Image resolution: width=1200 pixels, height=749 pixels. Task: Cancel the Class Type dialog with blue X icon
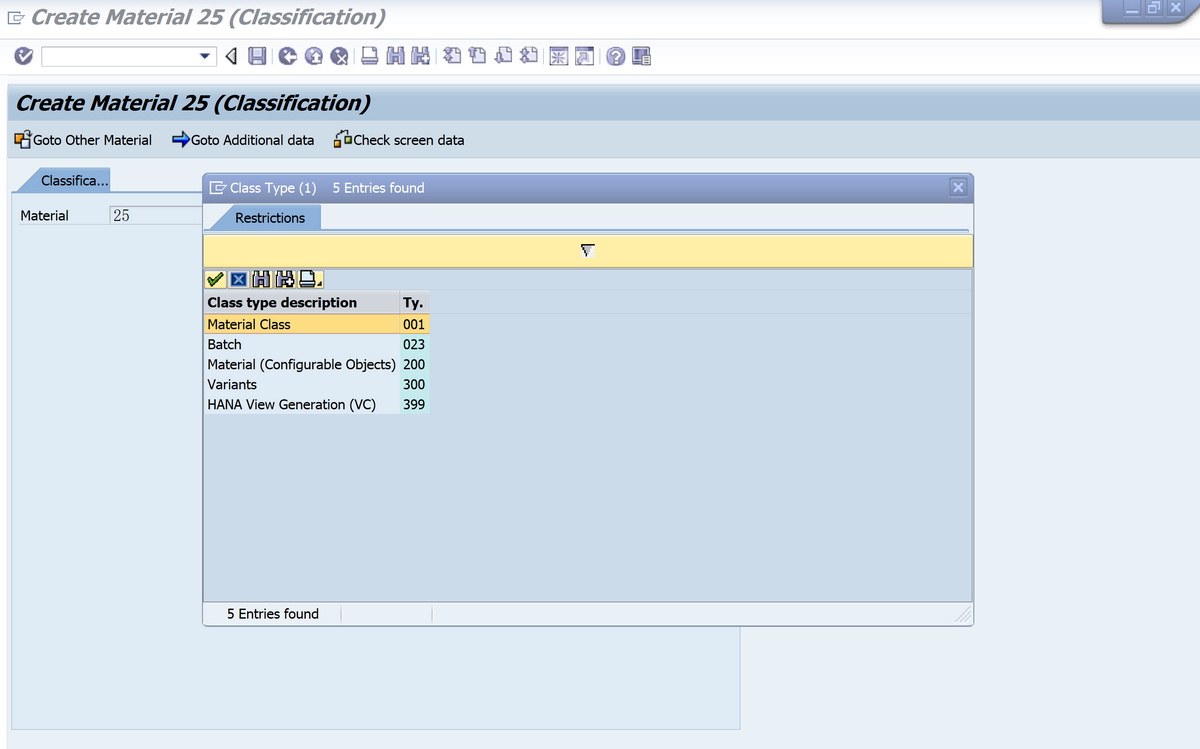pyautogui.click(x=237, y=279)
